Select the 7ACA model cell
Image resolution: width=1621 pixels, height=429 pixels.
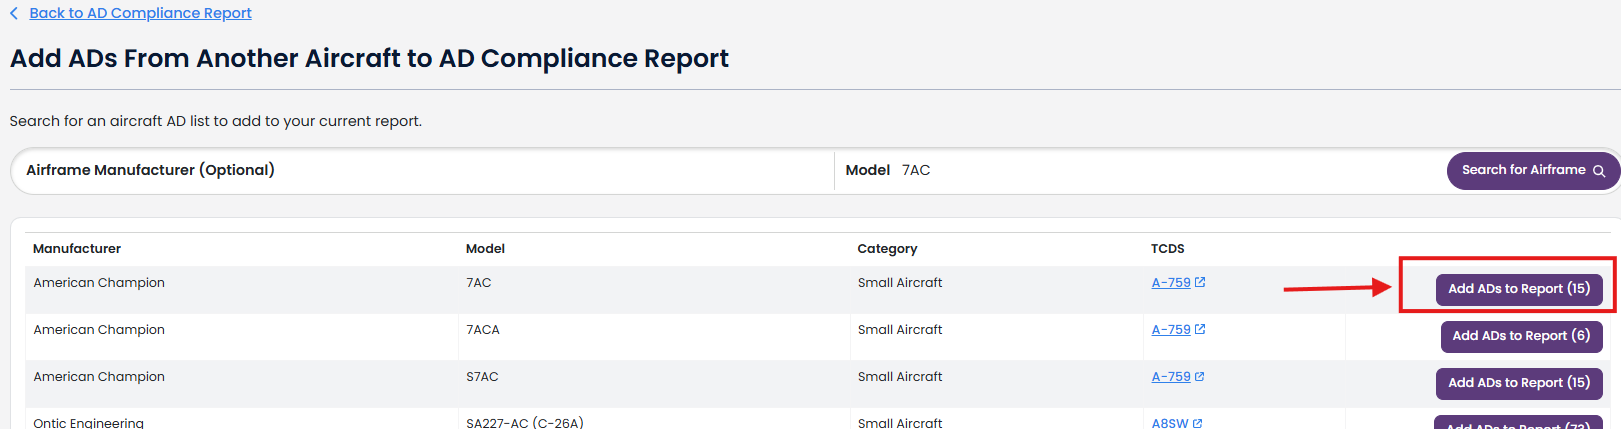(482, 330)
